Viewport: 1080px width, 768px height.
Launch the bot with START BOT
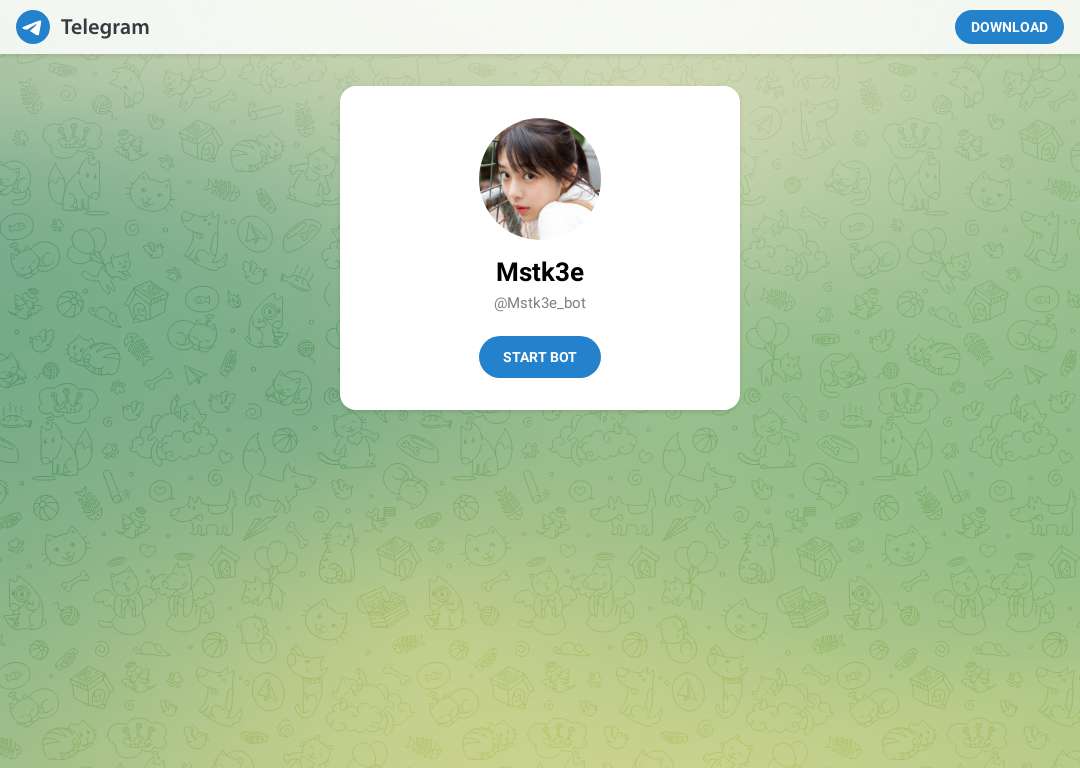pyautogui.click(x=539, y=357)
